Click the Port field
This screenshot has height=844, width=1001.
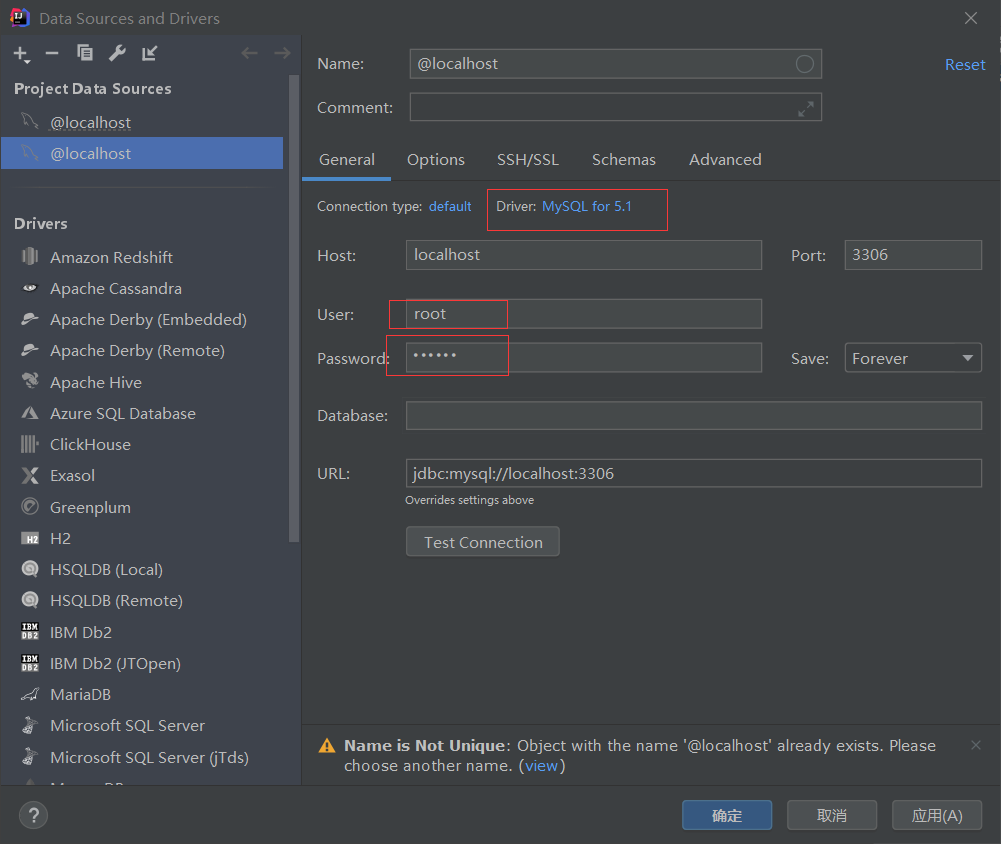[x=913, y=255]
